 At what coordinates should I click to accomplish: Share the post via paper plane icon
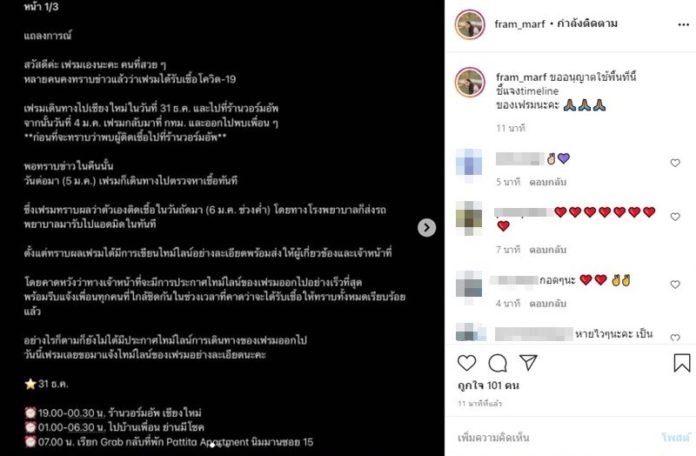[x=528, y=362]
